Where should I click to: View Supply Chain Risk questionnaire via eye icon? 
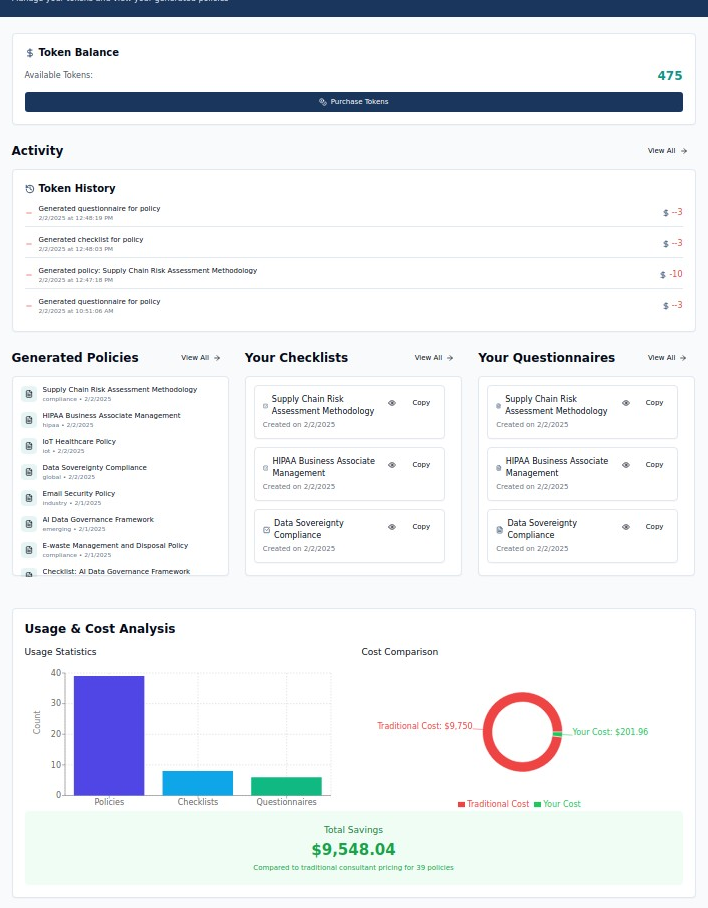point(626,403)
